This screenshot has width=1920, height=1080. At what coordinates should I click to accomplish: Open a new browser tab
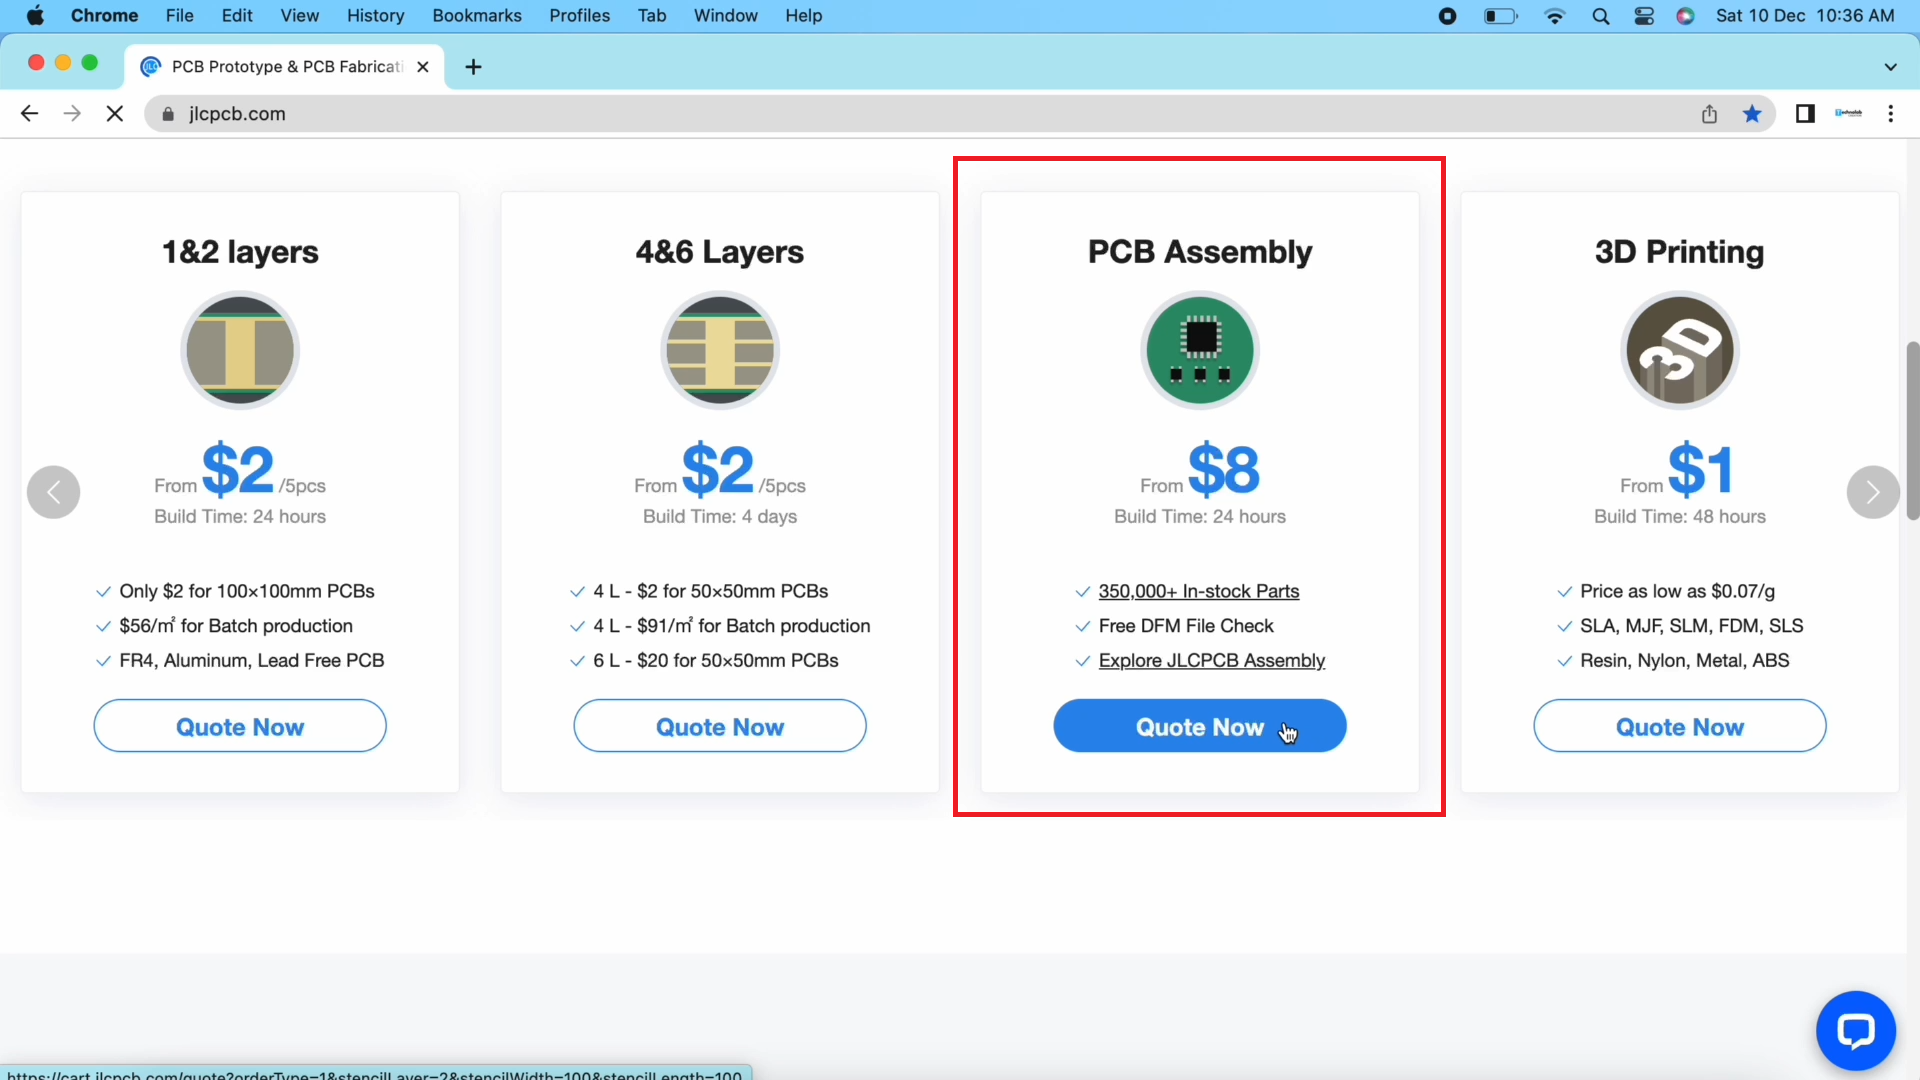tap(474, 67)
